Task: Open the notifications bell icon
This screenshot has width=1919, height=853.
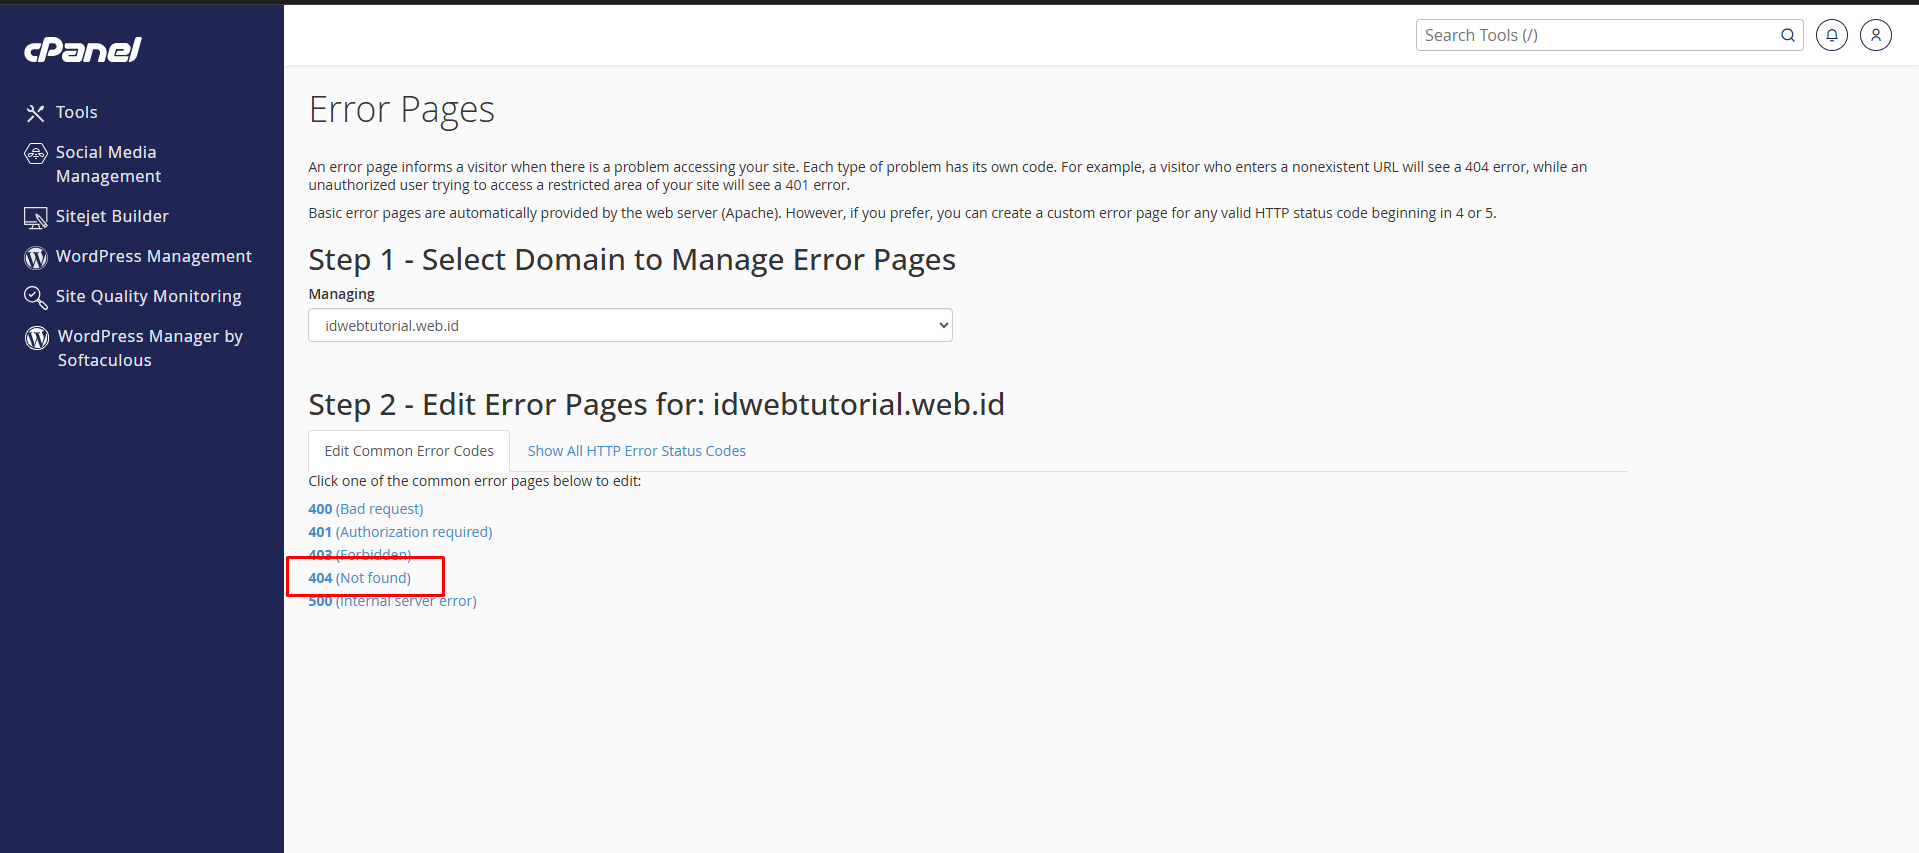Action: [1831, 35]
